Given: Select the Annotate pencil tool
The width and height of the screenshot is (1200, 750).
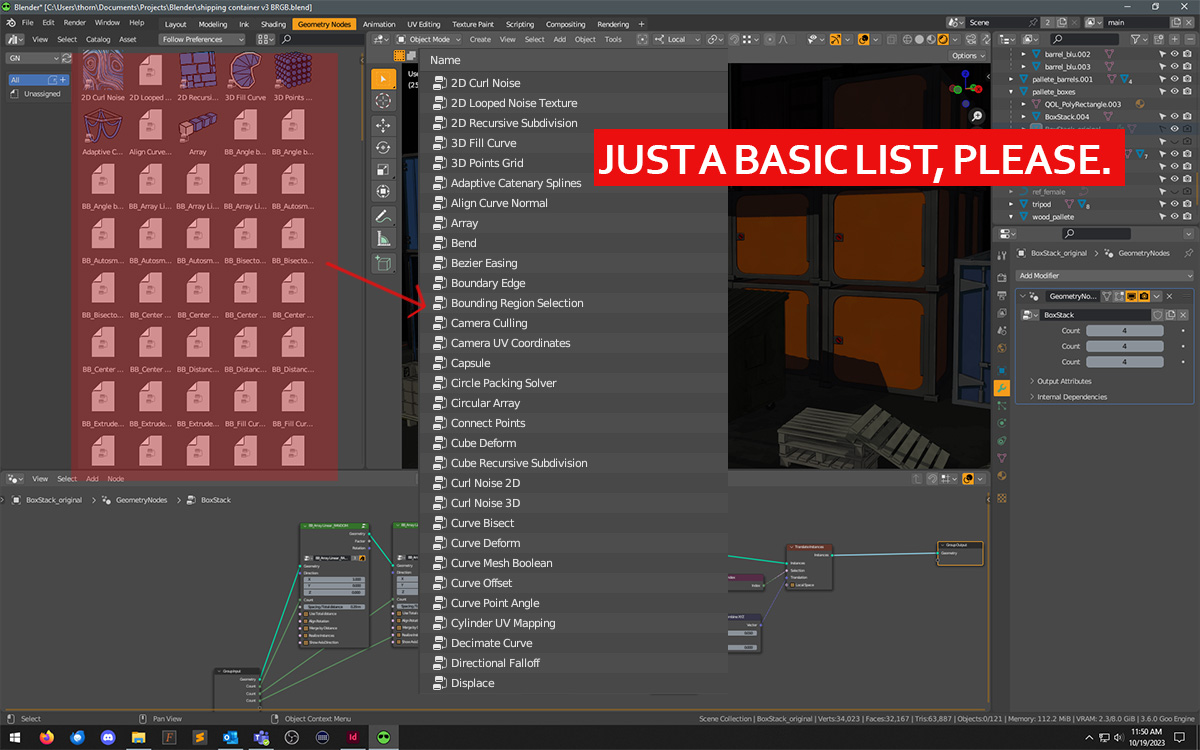Looking at the screenshot, I should [383, 216].
